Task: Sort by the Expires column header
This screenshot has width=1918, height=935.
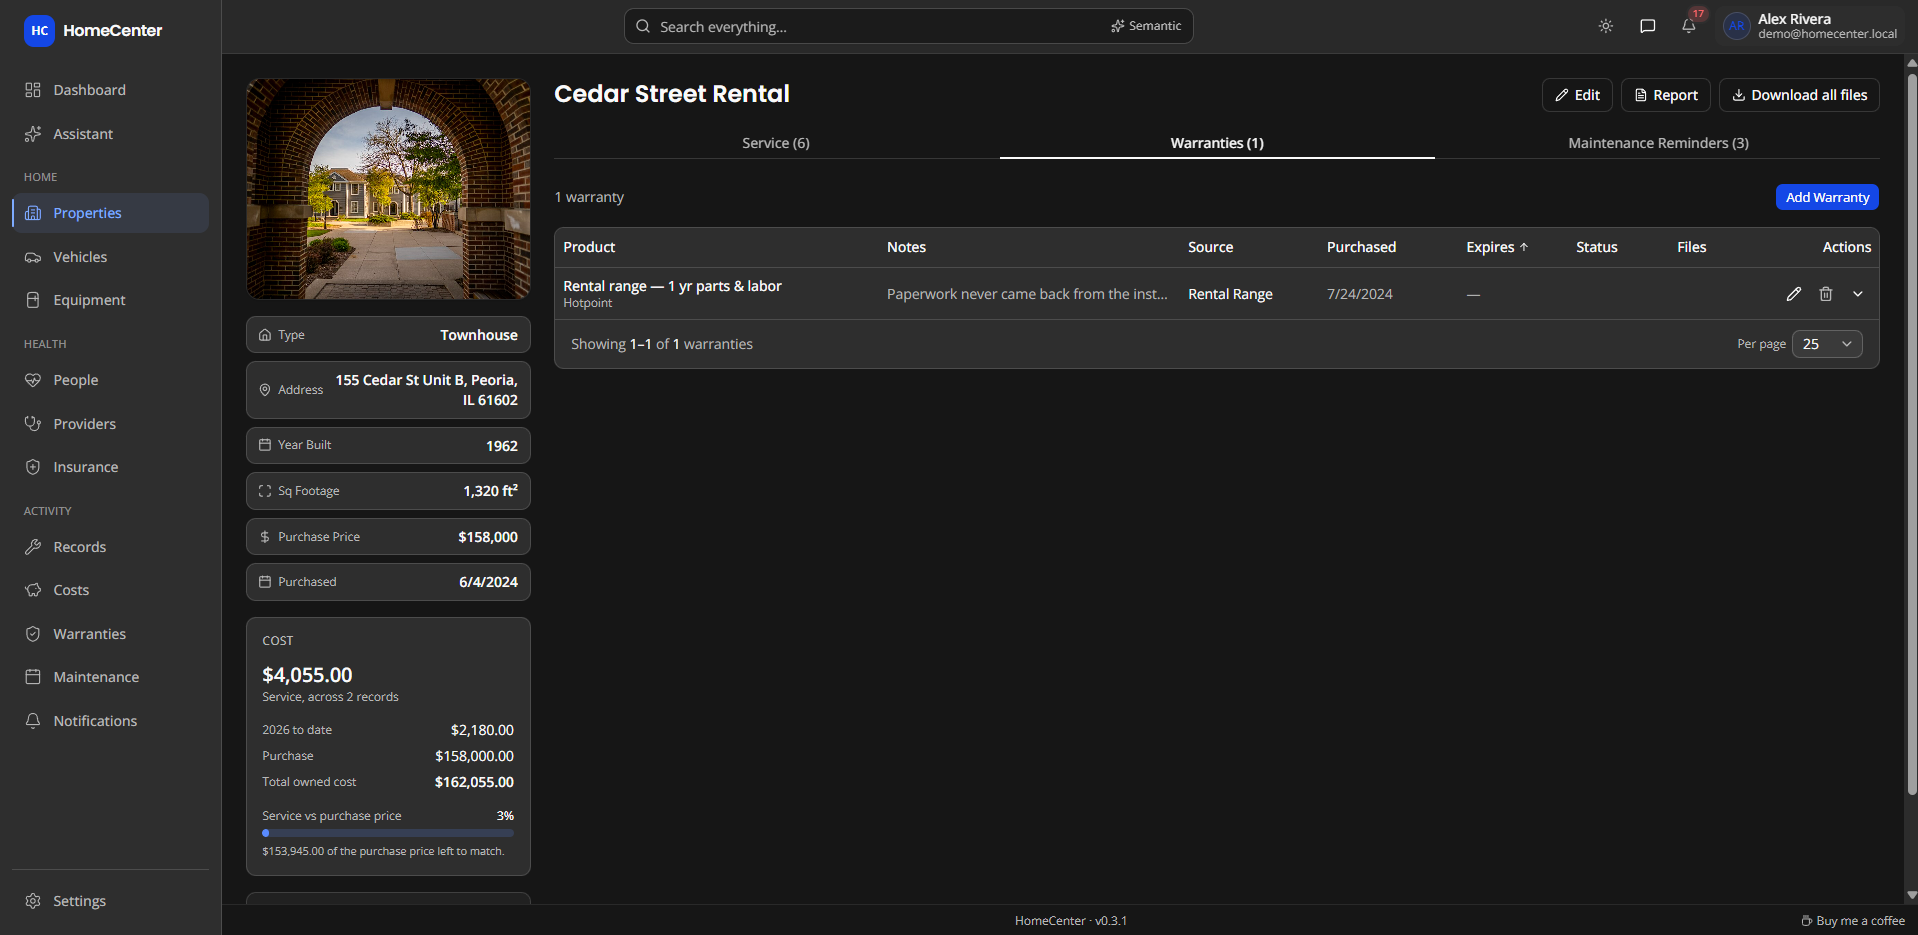Action: (1497, 247)
